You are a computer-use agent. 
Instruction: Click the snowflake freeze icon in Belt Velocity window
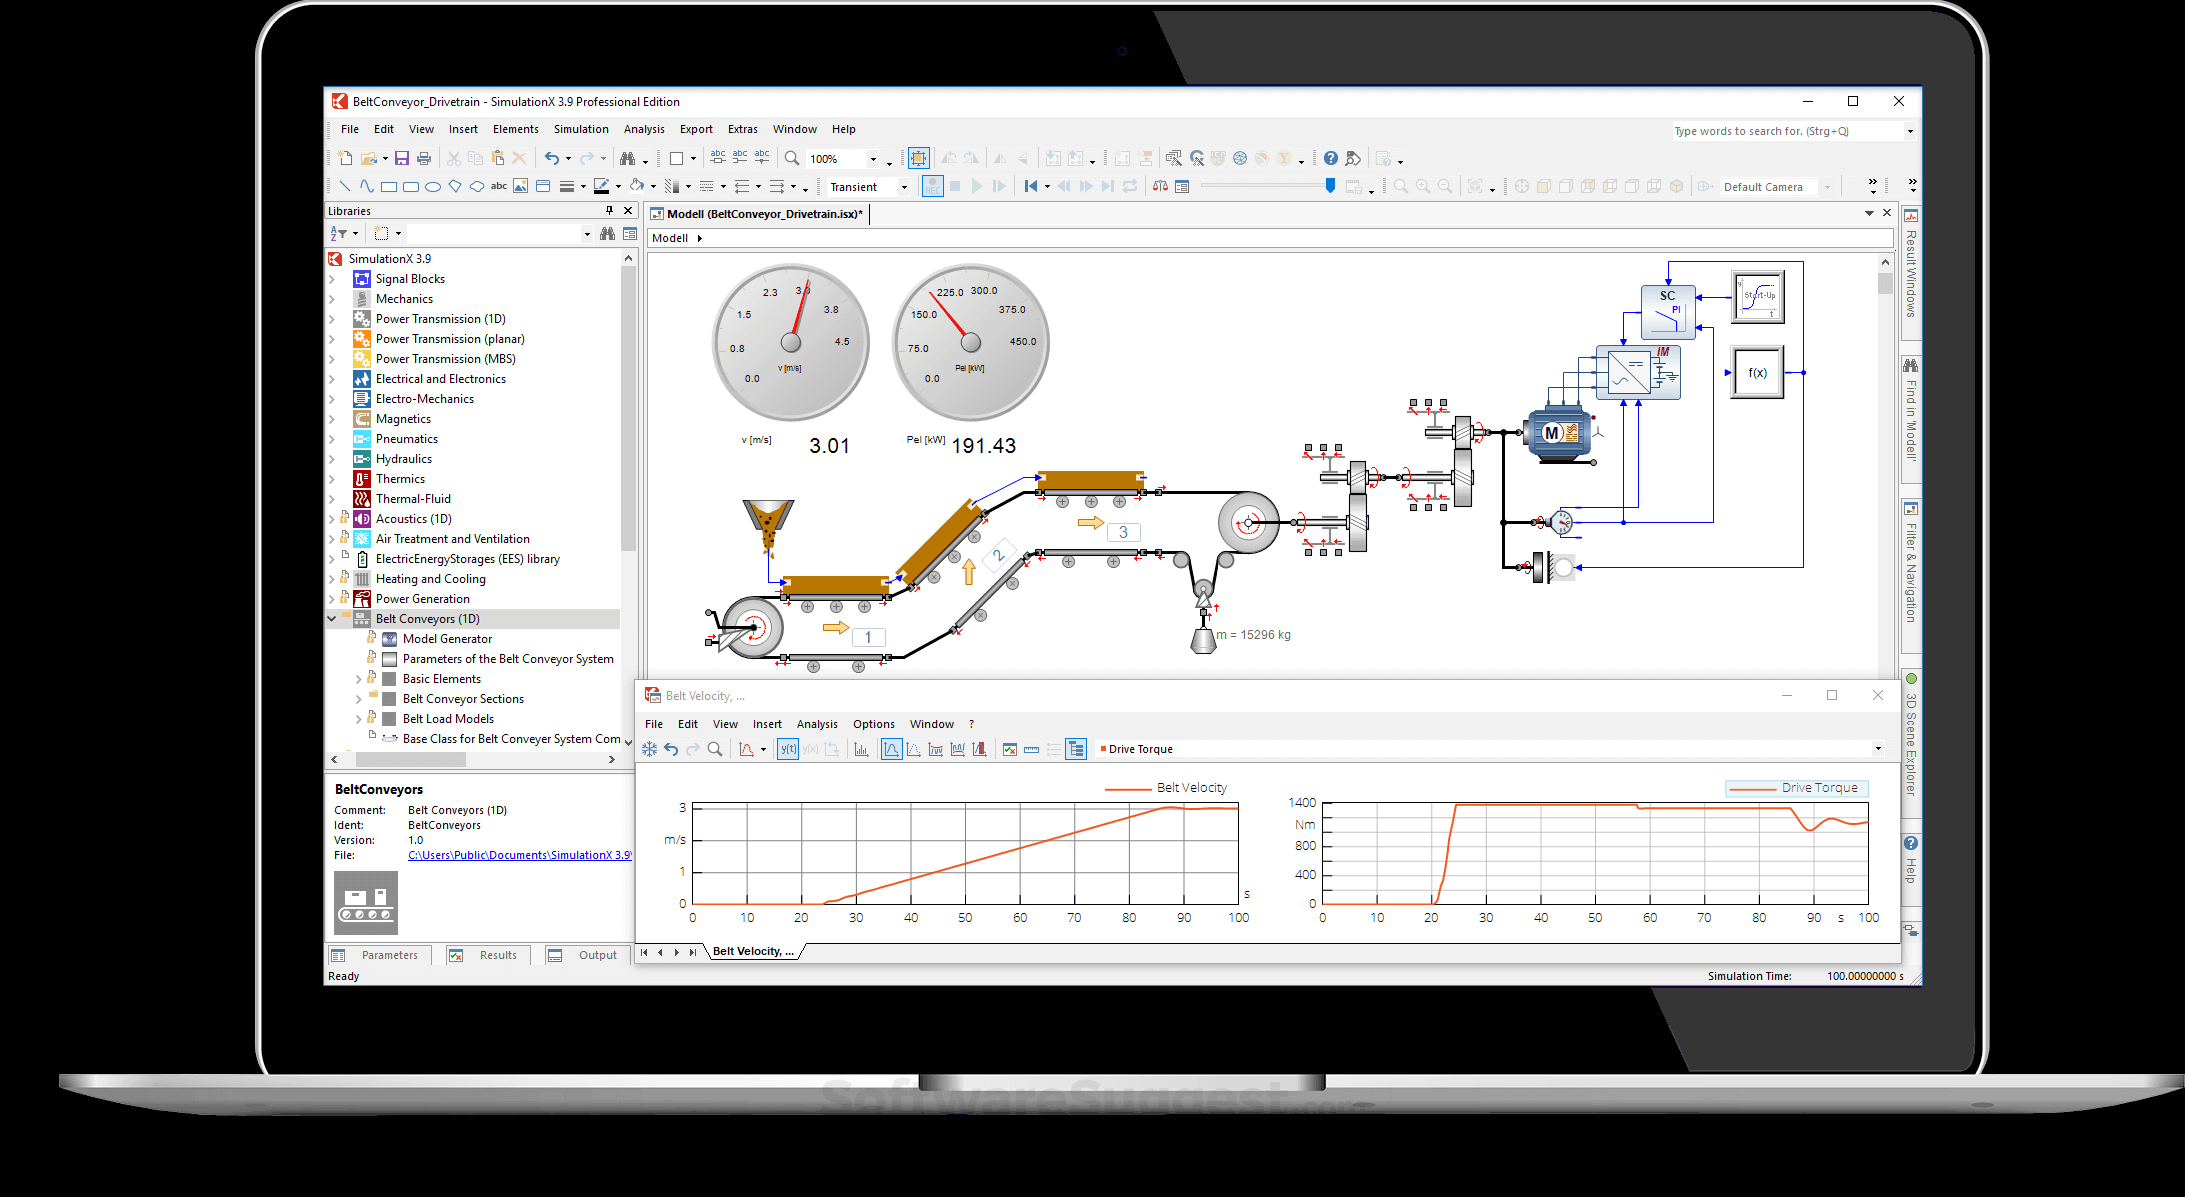coord(649,749)
